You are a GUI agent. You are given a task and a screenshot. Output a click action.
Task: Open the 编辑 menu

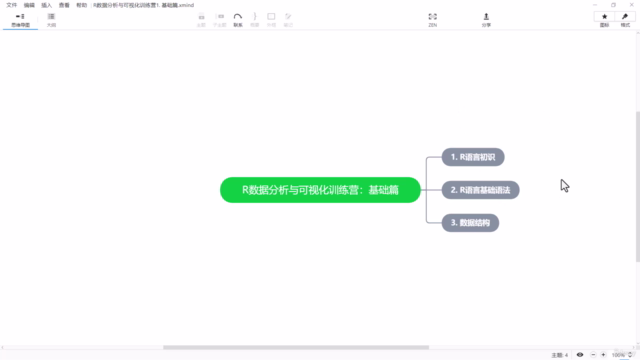click(x=29, y=5)
